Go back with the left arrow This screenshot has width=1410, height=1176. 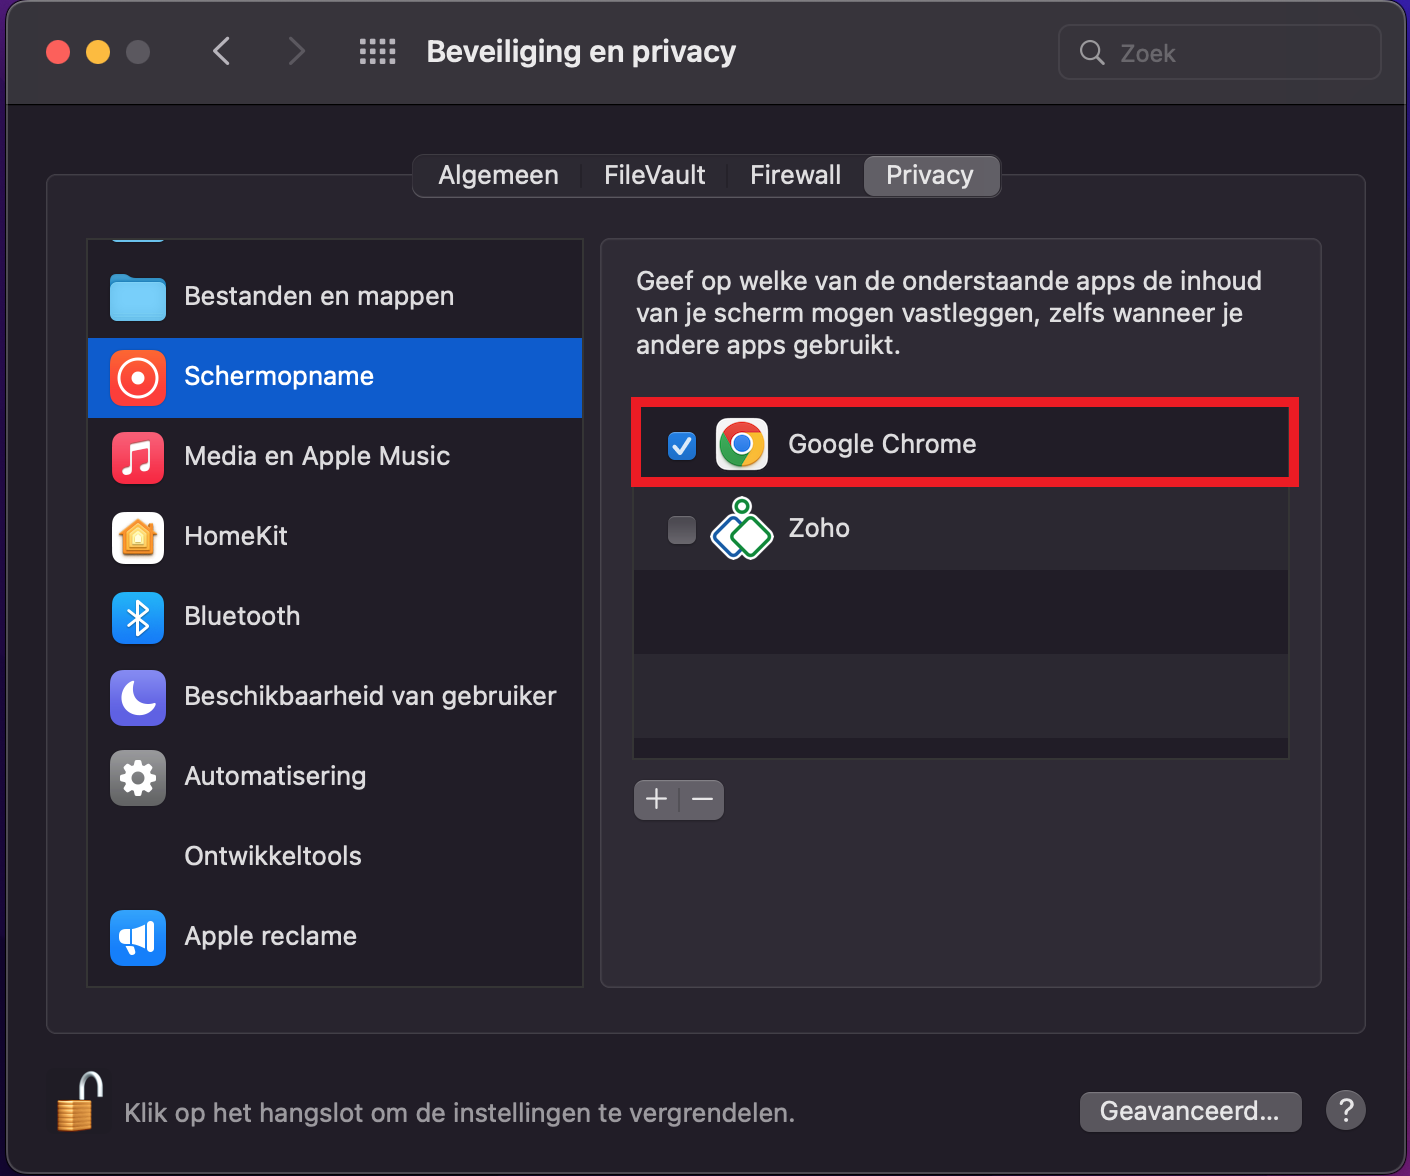[x=222, y=51]
